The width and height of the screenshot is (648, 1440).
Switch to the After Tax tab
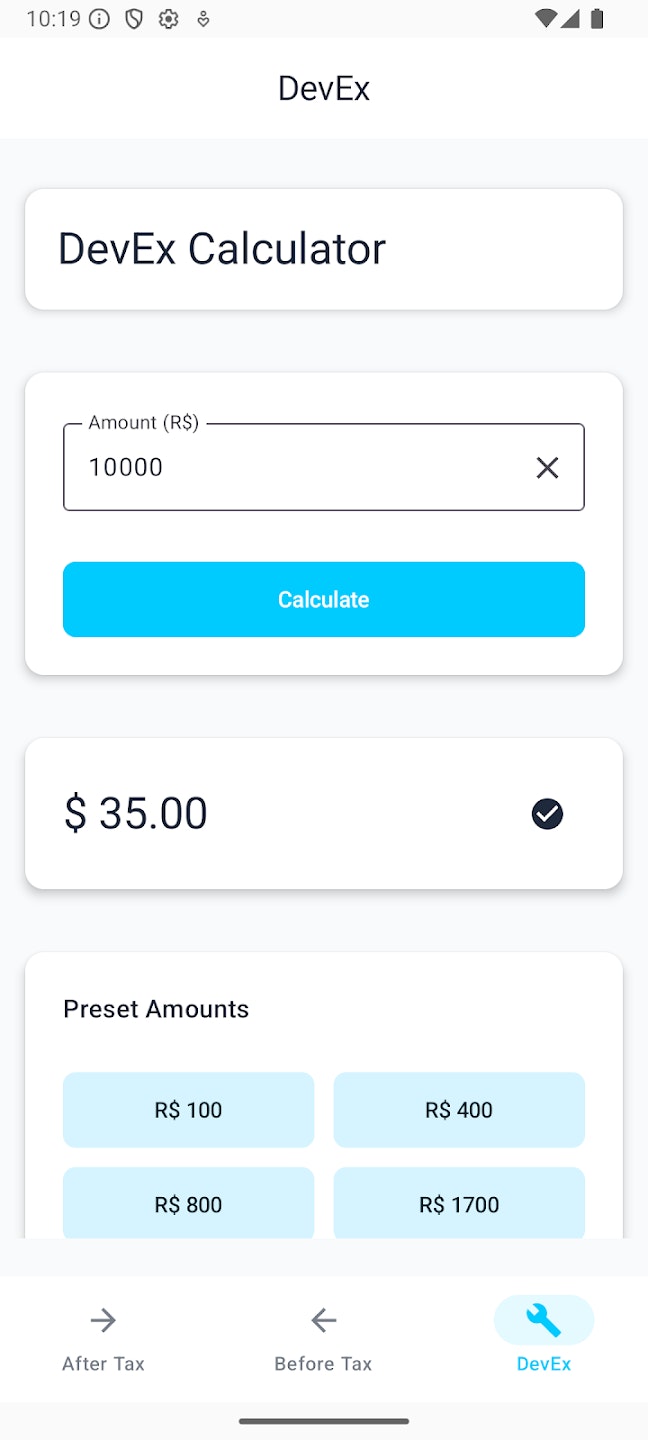[103, 1337]
